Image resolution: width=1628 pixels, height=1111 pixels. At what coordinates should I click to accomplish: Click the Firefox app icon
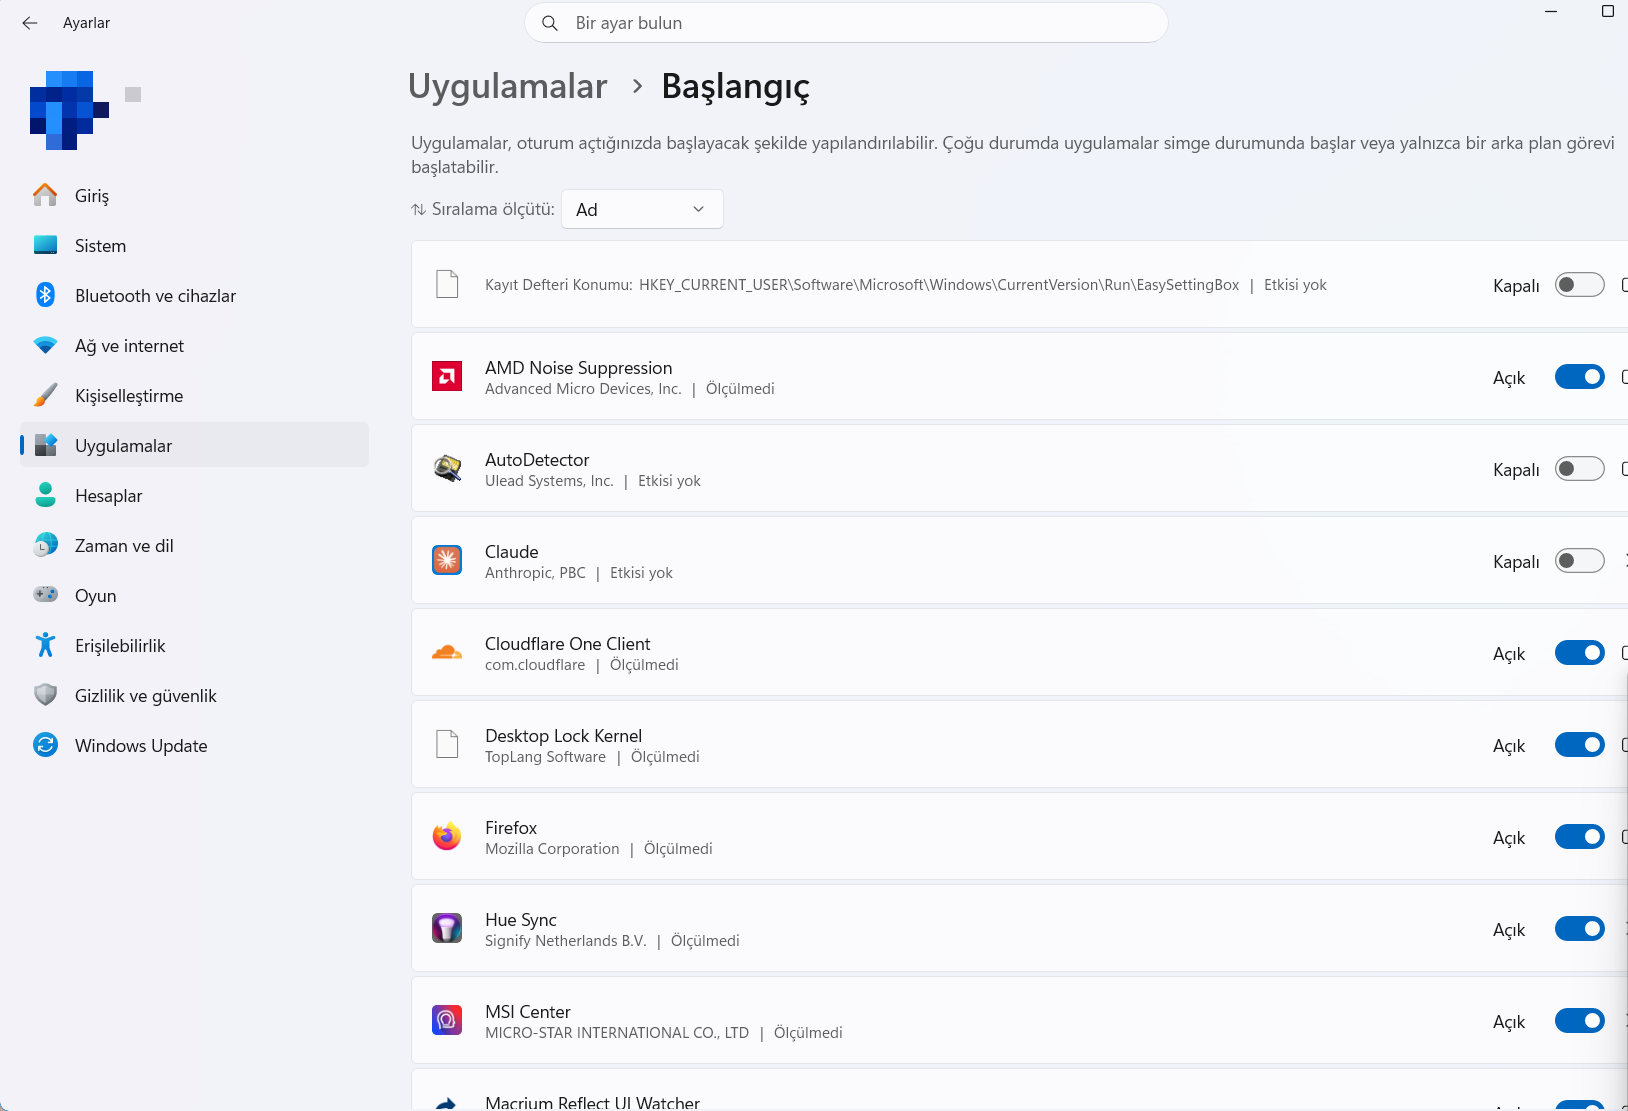coord(447,836)
